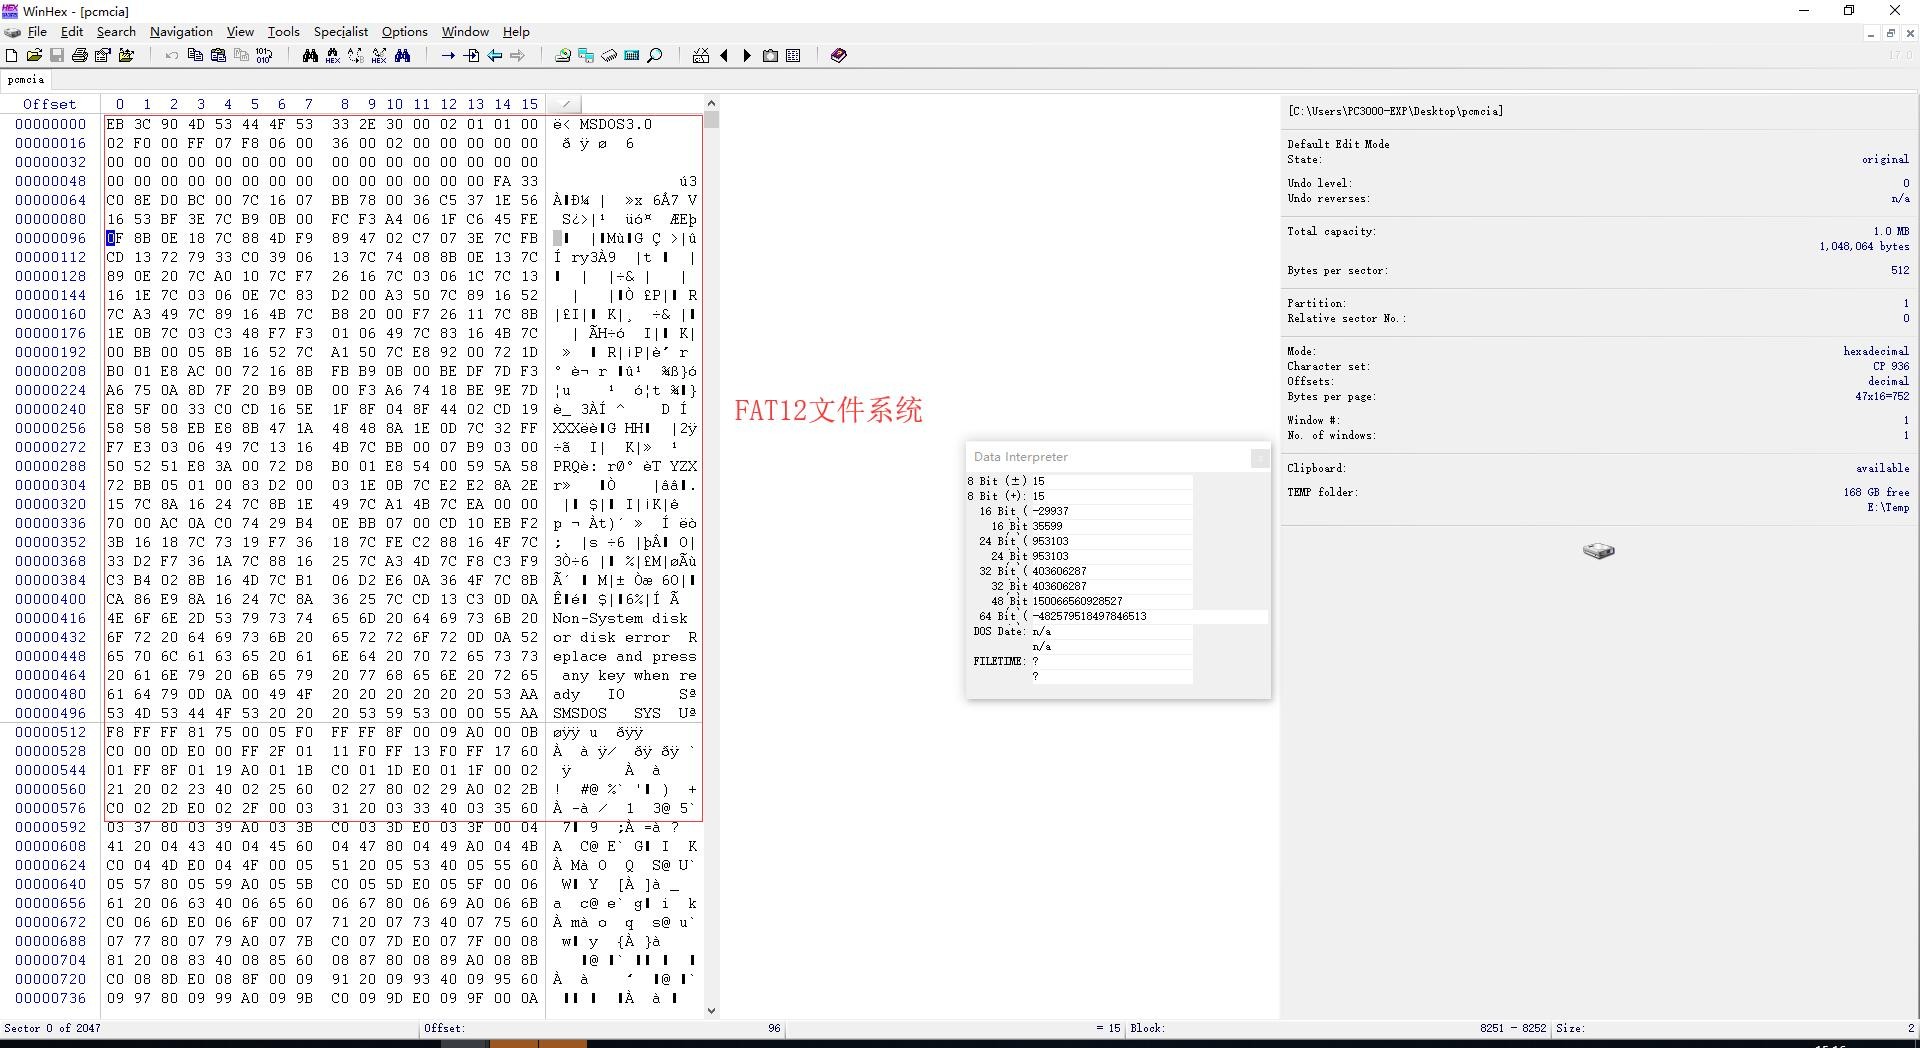Click the FILETIME row in Data Interpreter
The width and height of the screenshot is (1920, 1048).
pyautogui.click(x=1080, y=661)
